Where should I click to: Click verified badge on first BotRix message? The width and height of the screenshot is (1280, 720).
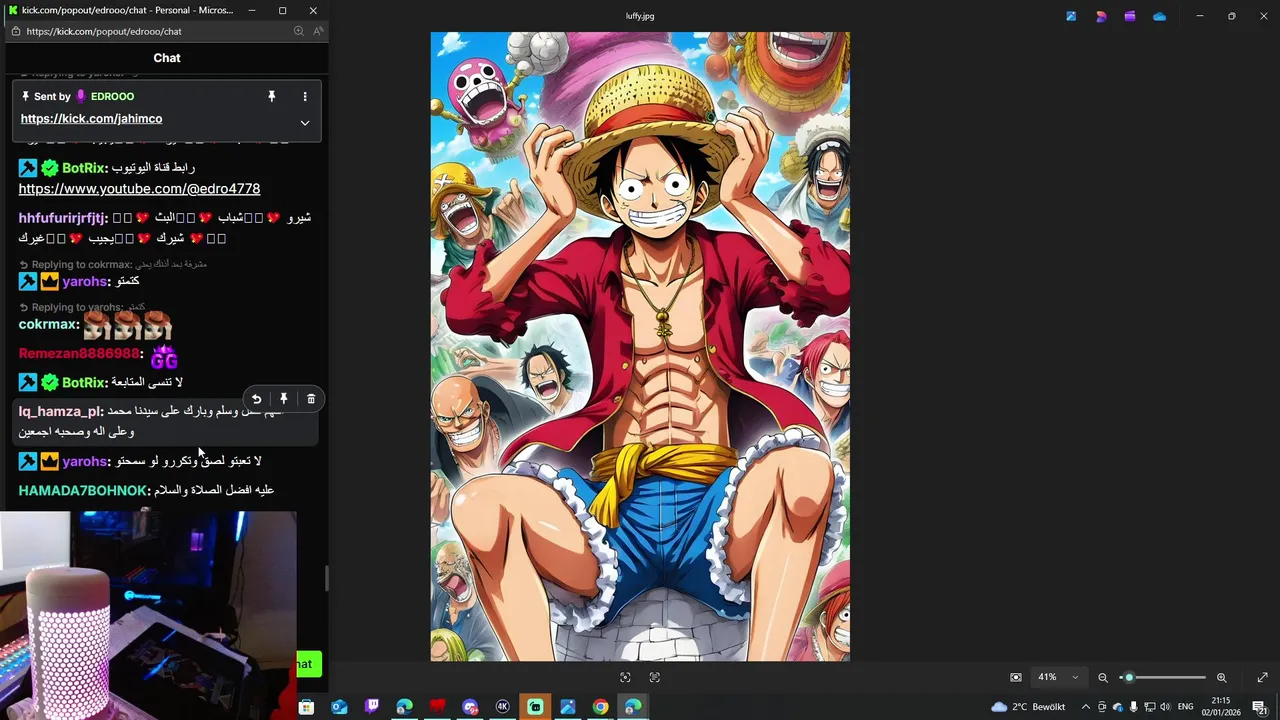pyautogui.click(x=50, y=168)
